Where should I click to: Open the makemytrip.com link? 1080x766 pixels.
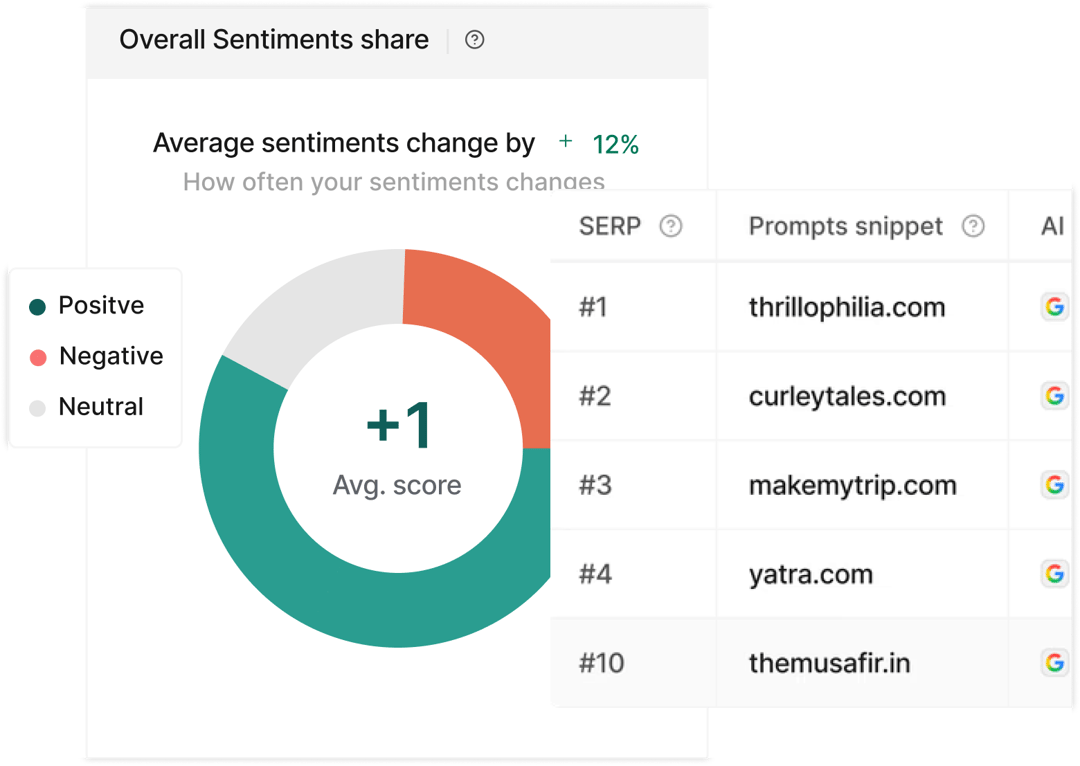click(853, 486)
